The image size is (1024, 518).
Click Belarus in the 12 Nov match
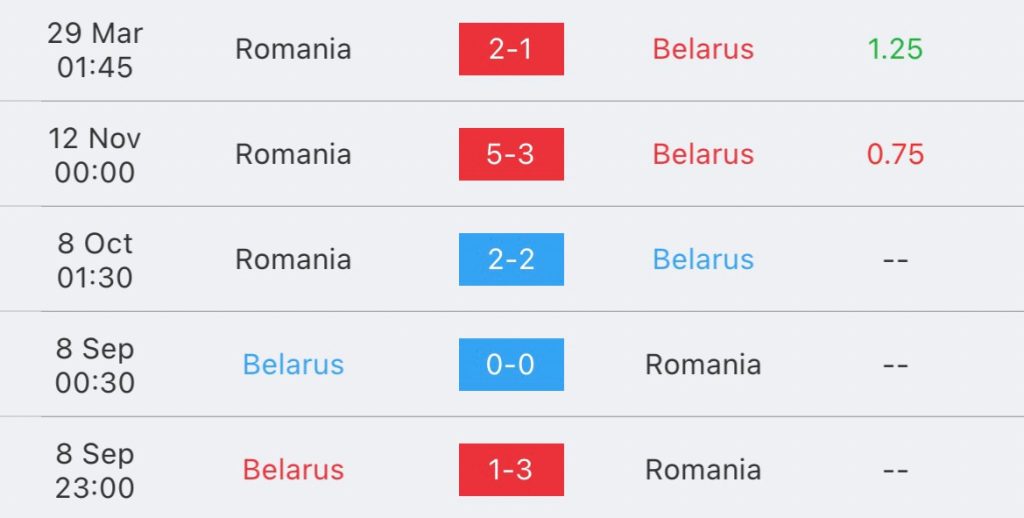click(x=703, y=154)
